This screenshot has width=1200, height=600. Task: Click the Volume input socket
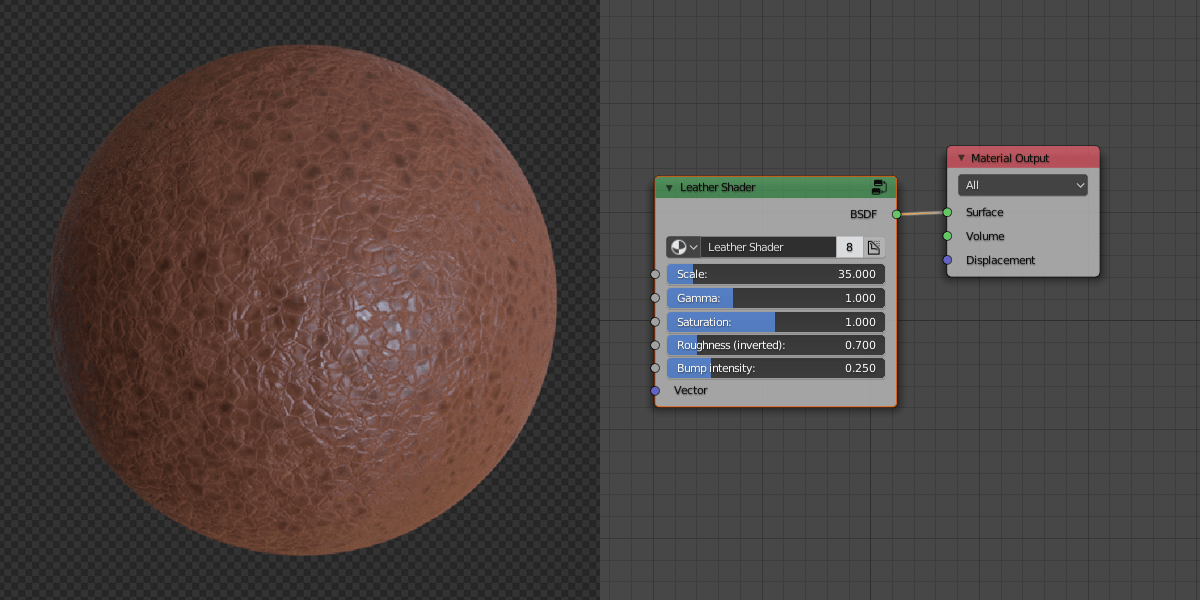(947, 236)
